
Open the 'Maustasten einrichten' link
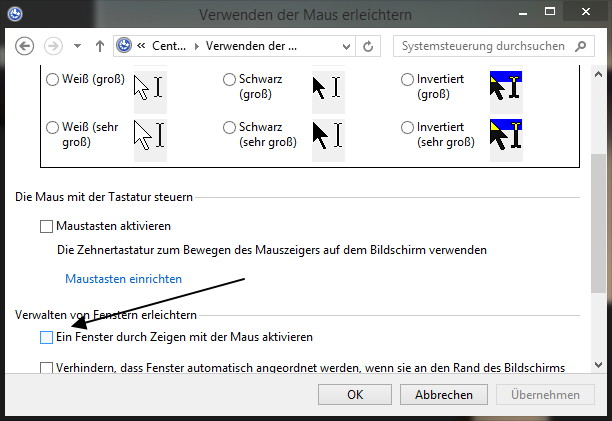tap(123, 279)
